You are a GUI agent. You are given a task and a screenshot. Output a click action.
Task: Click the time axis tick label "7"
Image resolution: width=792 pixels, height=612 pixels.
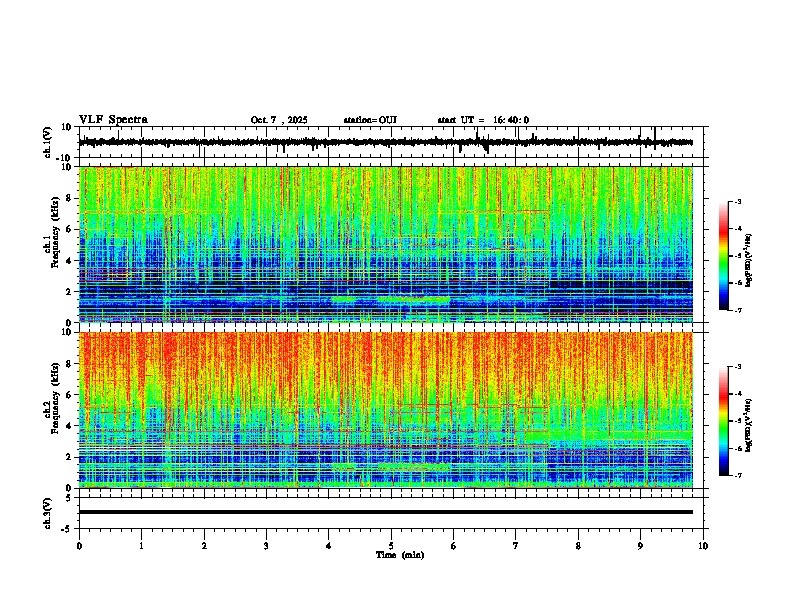coord(516,546)
